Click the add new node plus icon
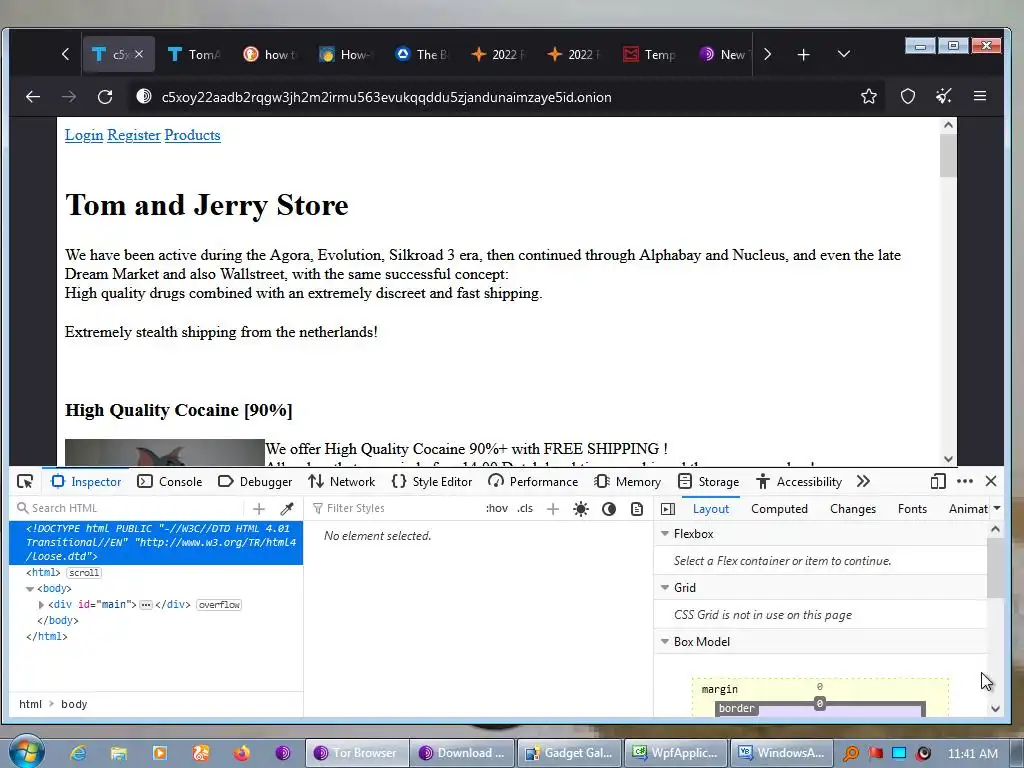The height and width of the screenshot is (768, 1024). tap(259, 508)
